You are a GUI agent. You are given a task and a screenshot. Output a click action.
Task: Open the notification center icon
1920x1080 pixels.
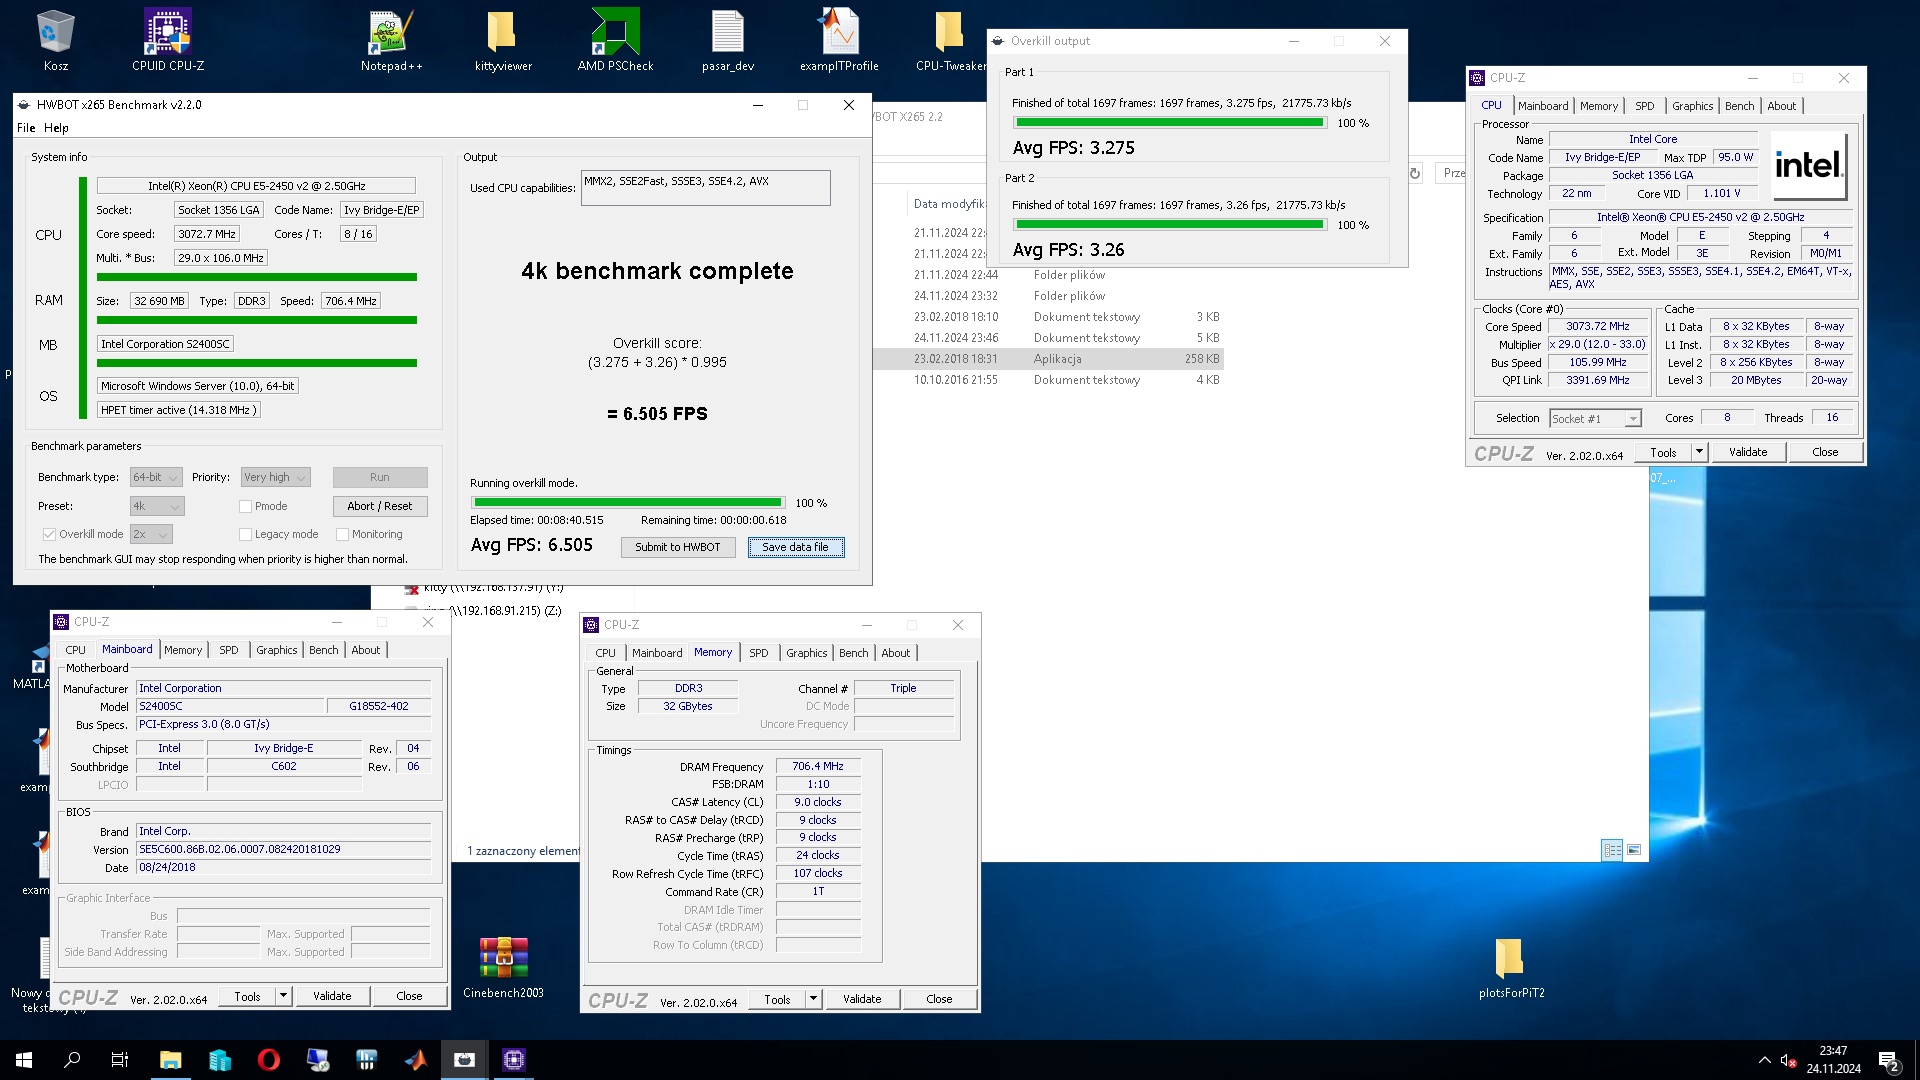(1889, 1060)
